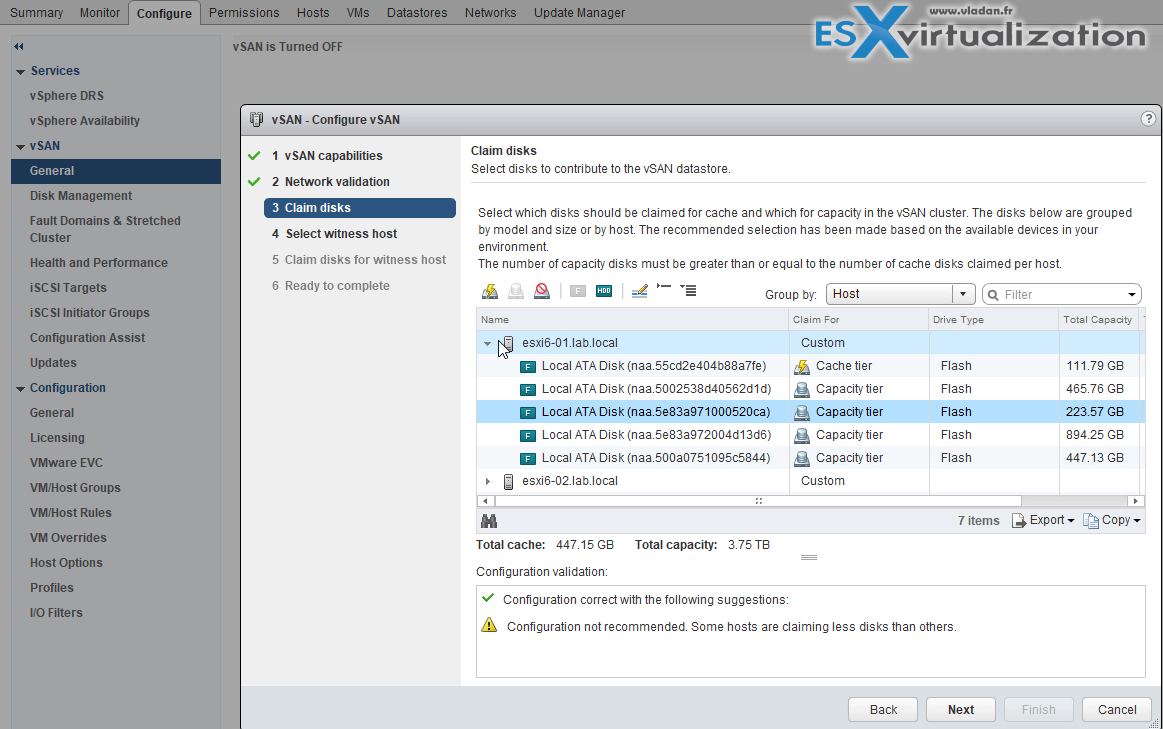Click the mark as flash disk icon
This screenshot has height=729, width=1163.
(578, 291)
